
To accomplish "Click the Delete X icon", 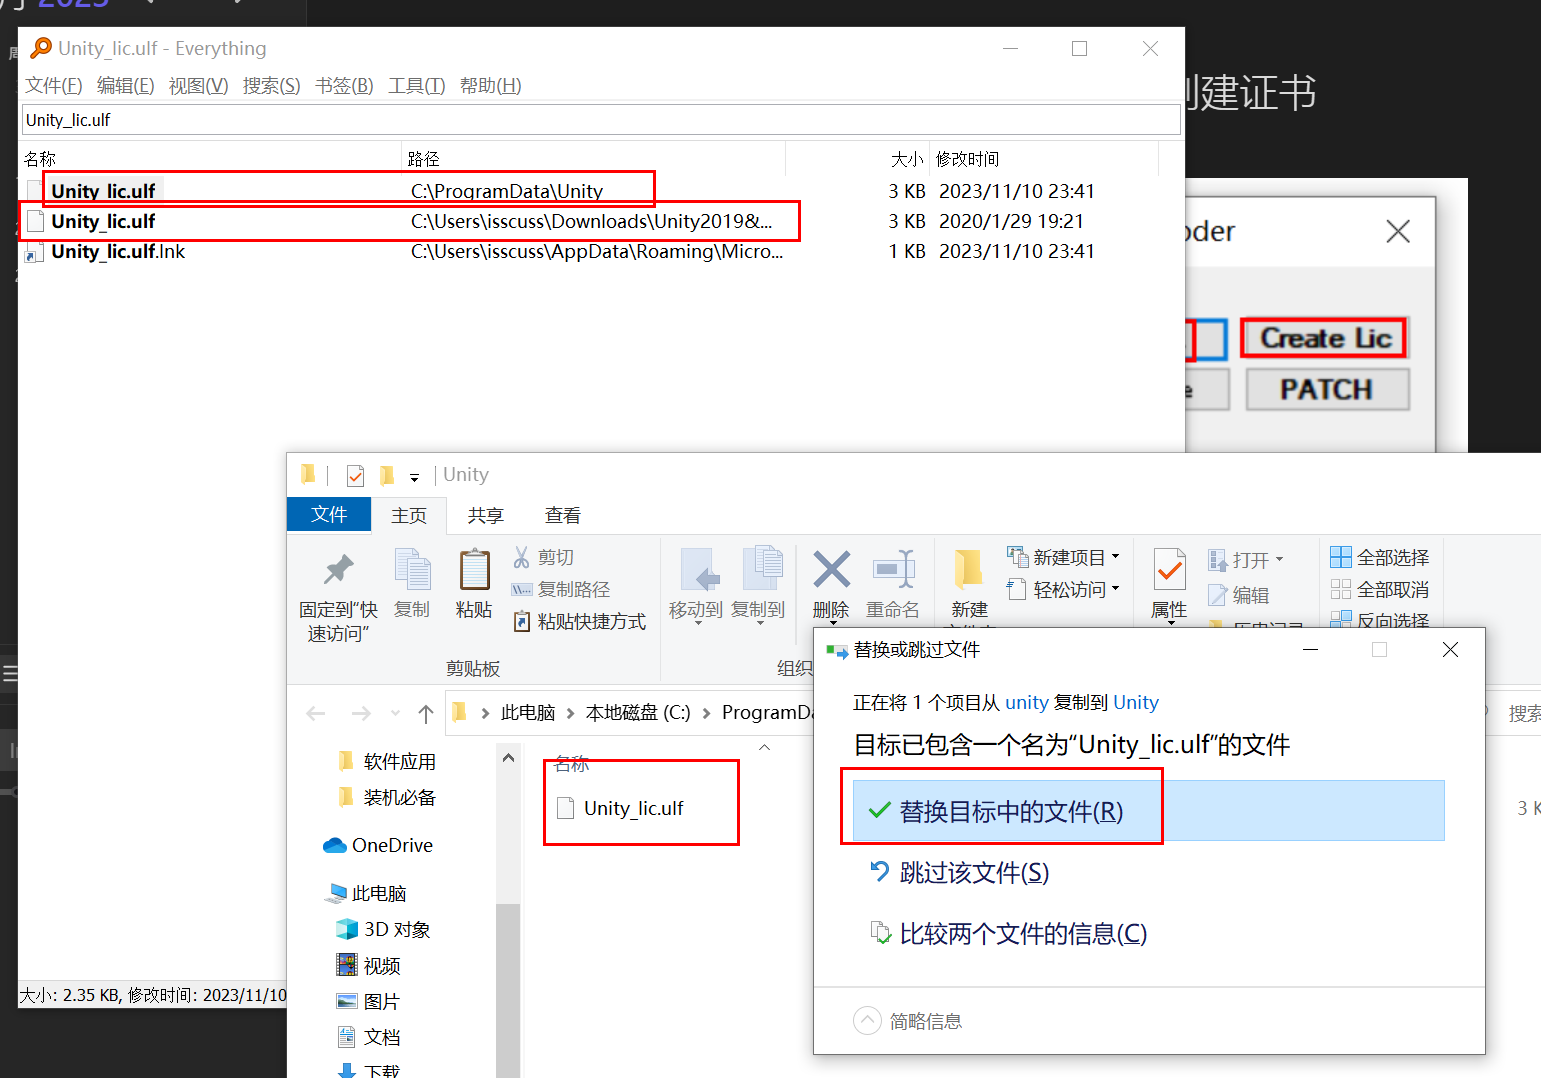I will coord(831,569).
